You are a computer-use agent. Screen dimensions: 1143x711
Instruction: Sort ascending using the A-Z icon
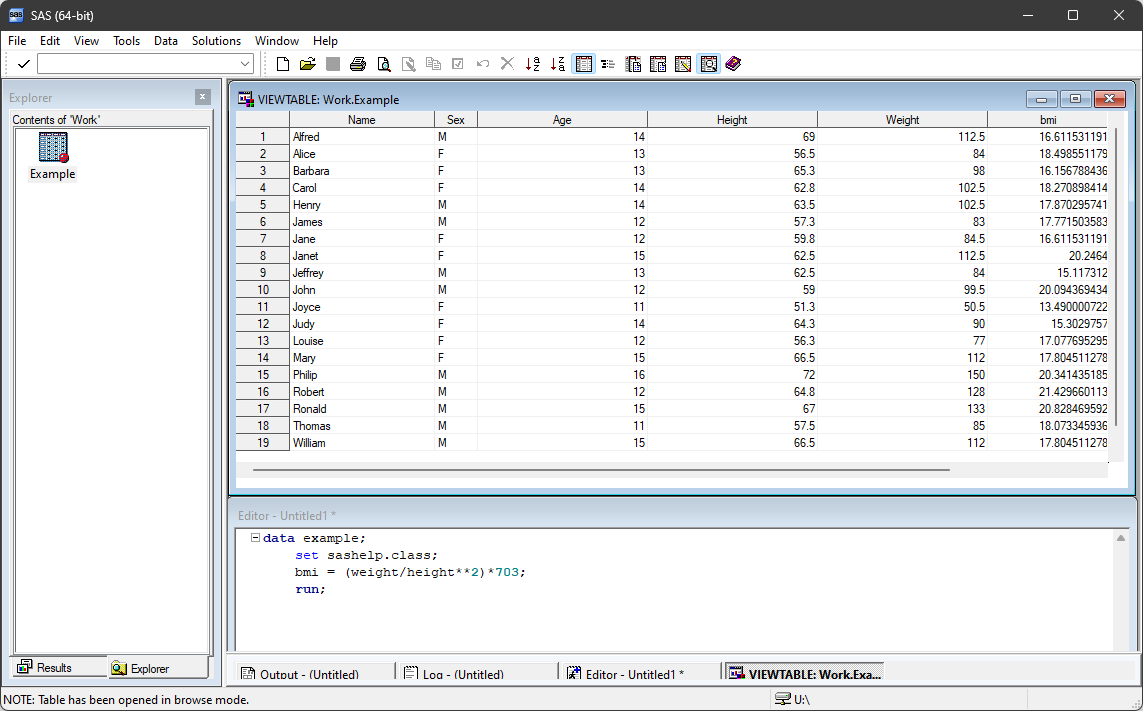[x=533, y=64]
